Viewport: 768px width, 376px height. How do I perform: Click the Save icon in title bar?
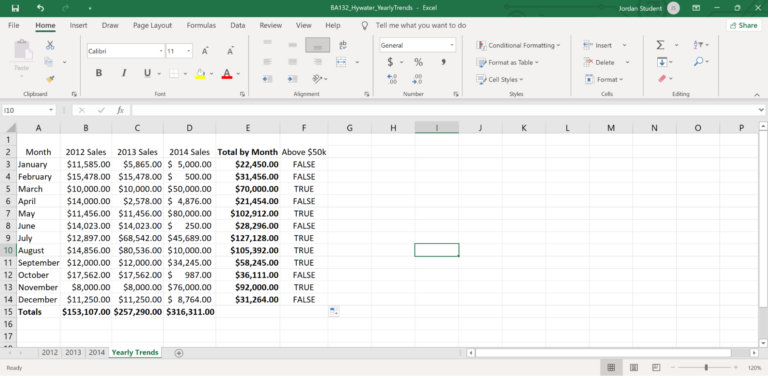coord(15,8)
